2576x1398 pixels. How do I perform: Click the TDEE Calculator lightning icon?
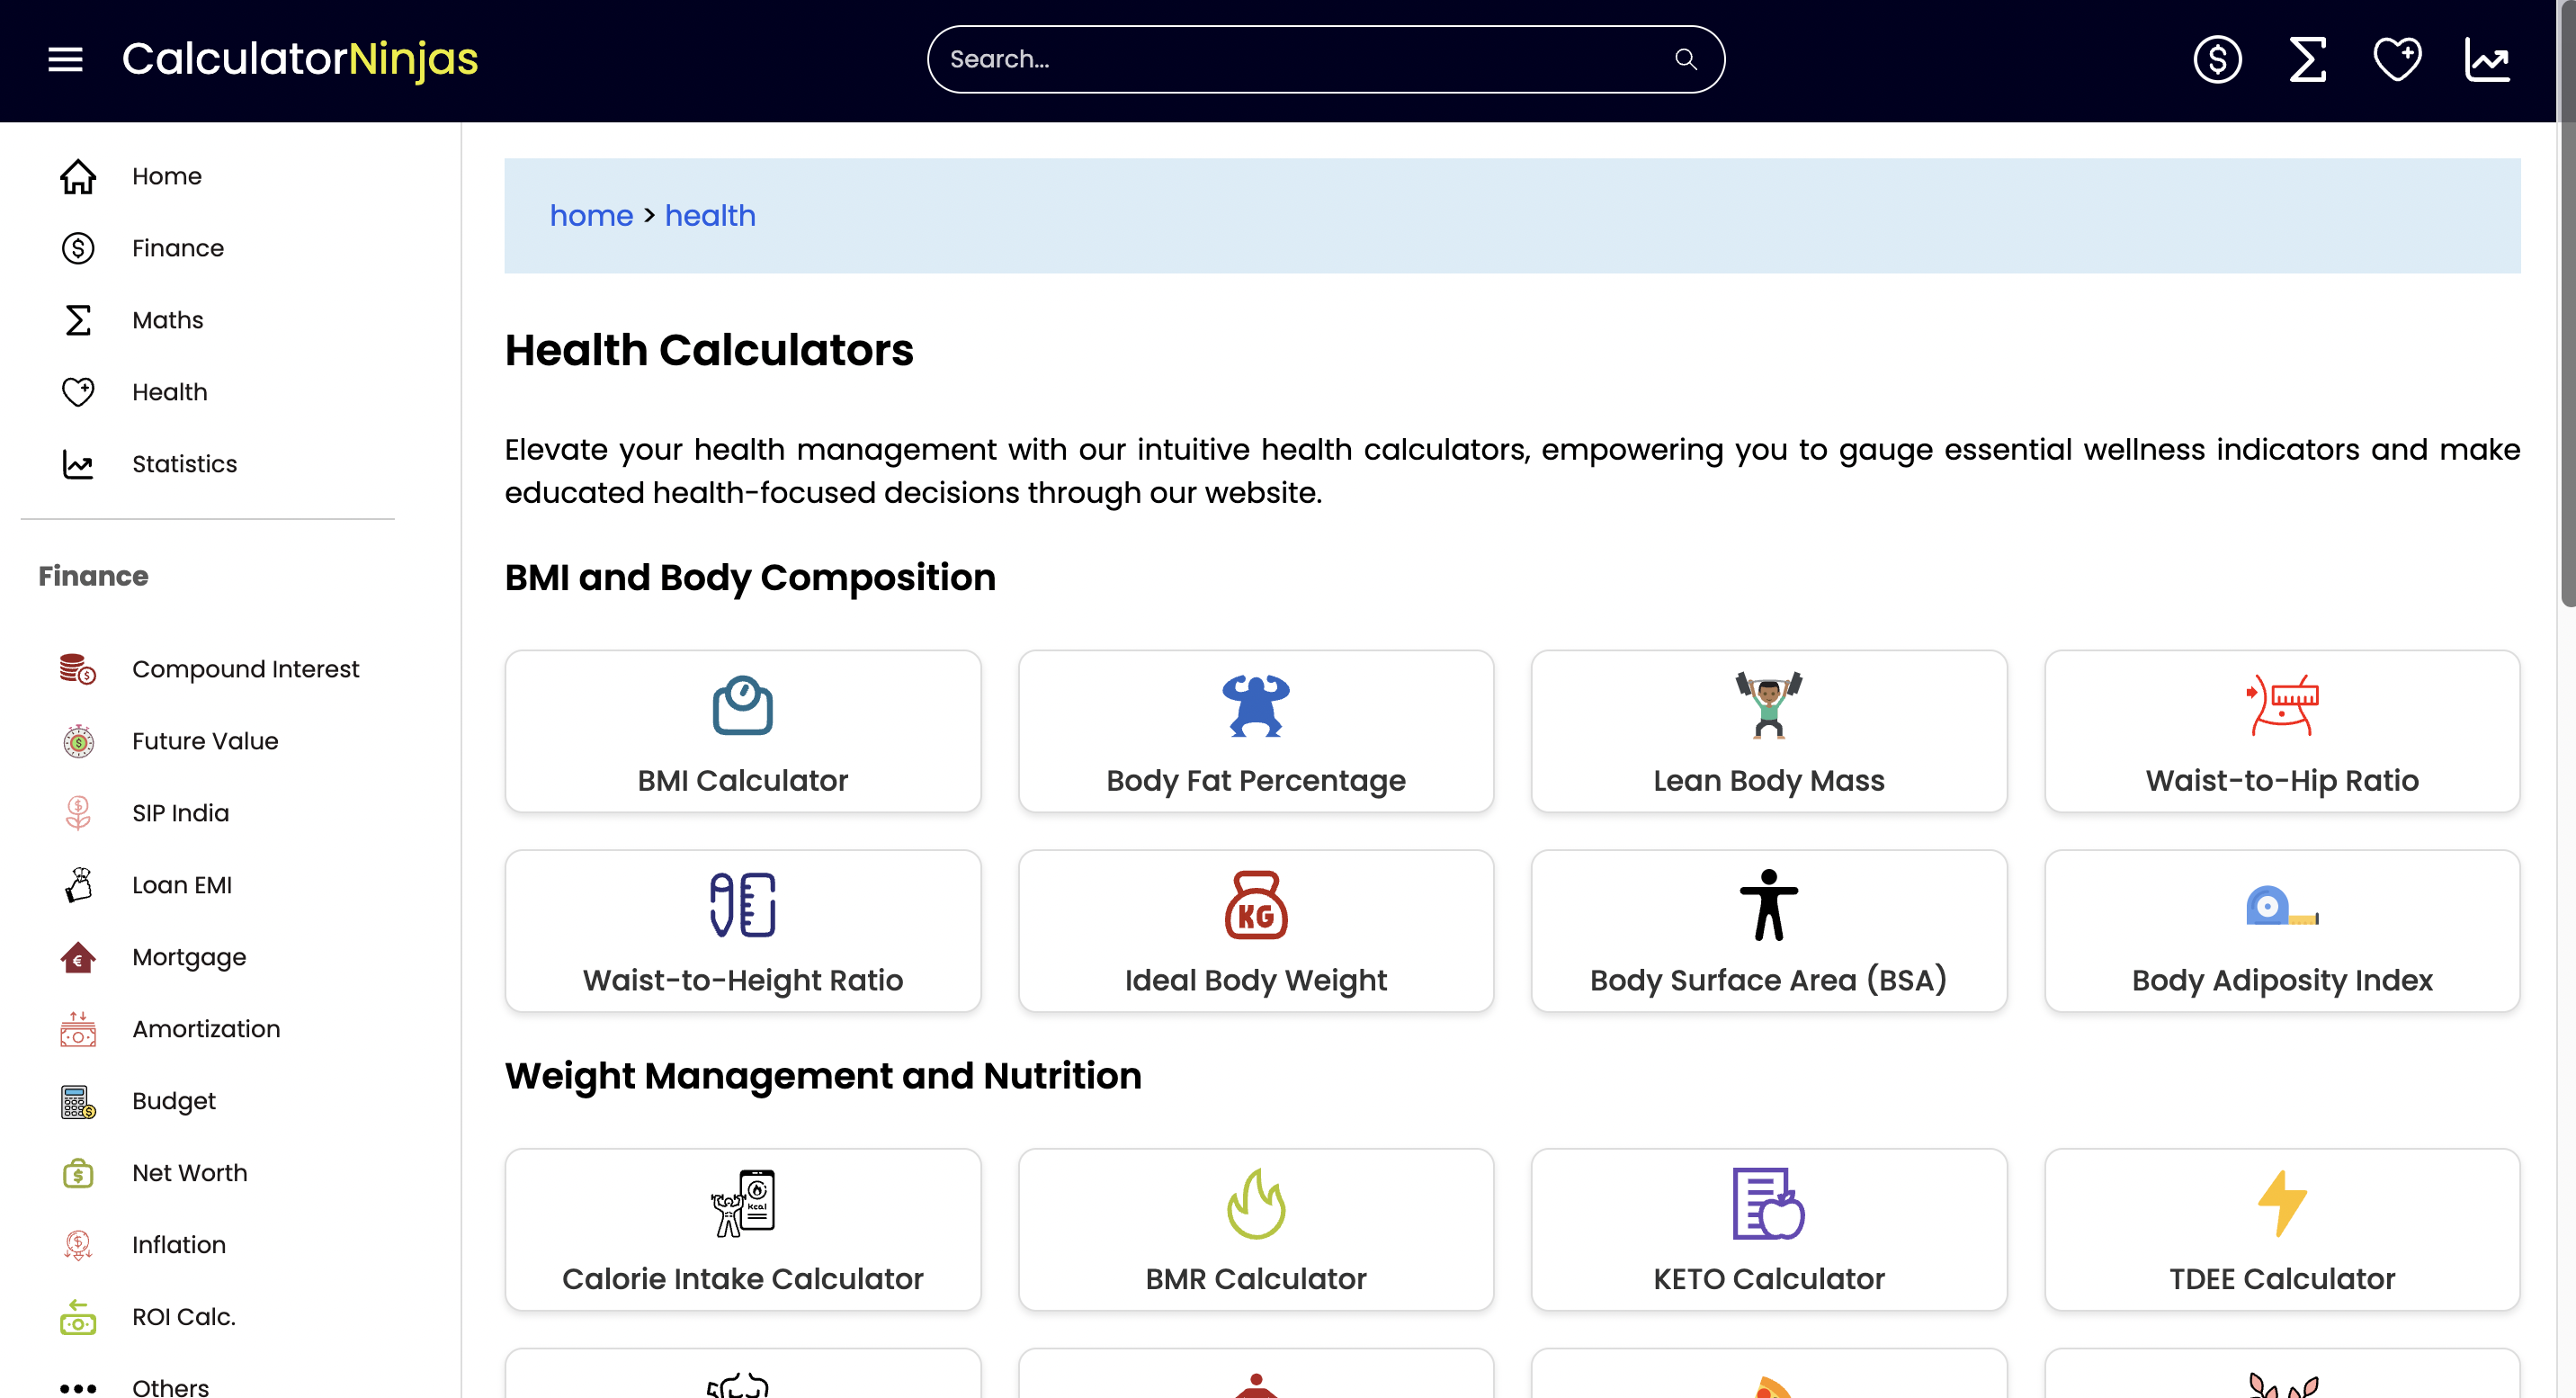pyautogui.click(x=2282, y=1203)
